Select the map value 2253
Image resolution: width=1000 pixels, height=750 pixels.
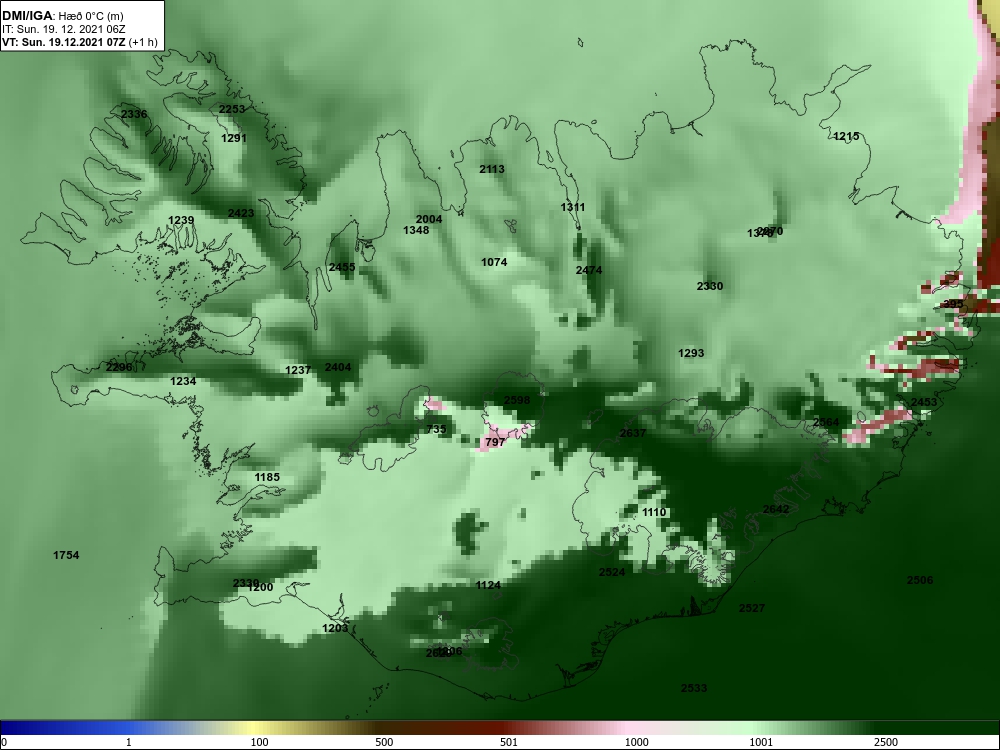tap(232, 109)
